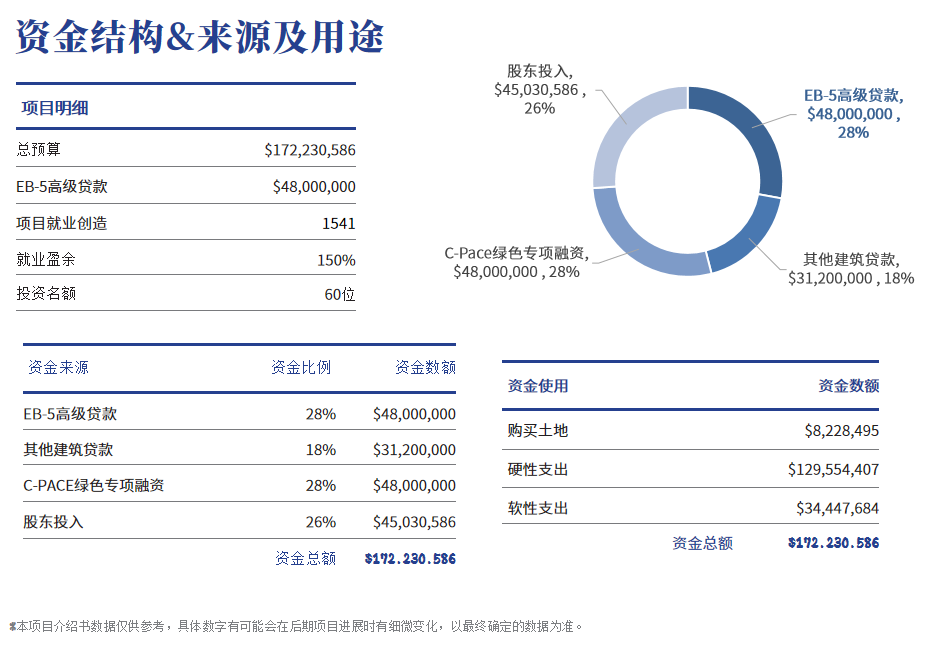Click the 软性支出 amount $34,447,684

pos(837,509)
